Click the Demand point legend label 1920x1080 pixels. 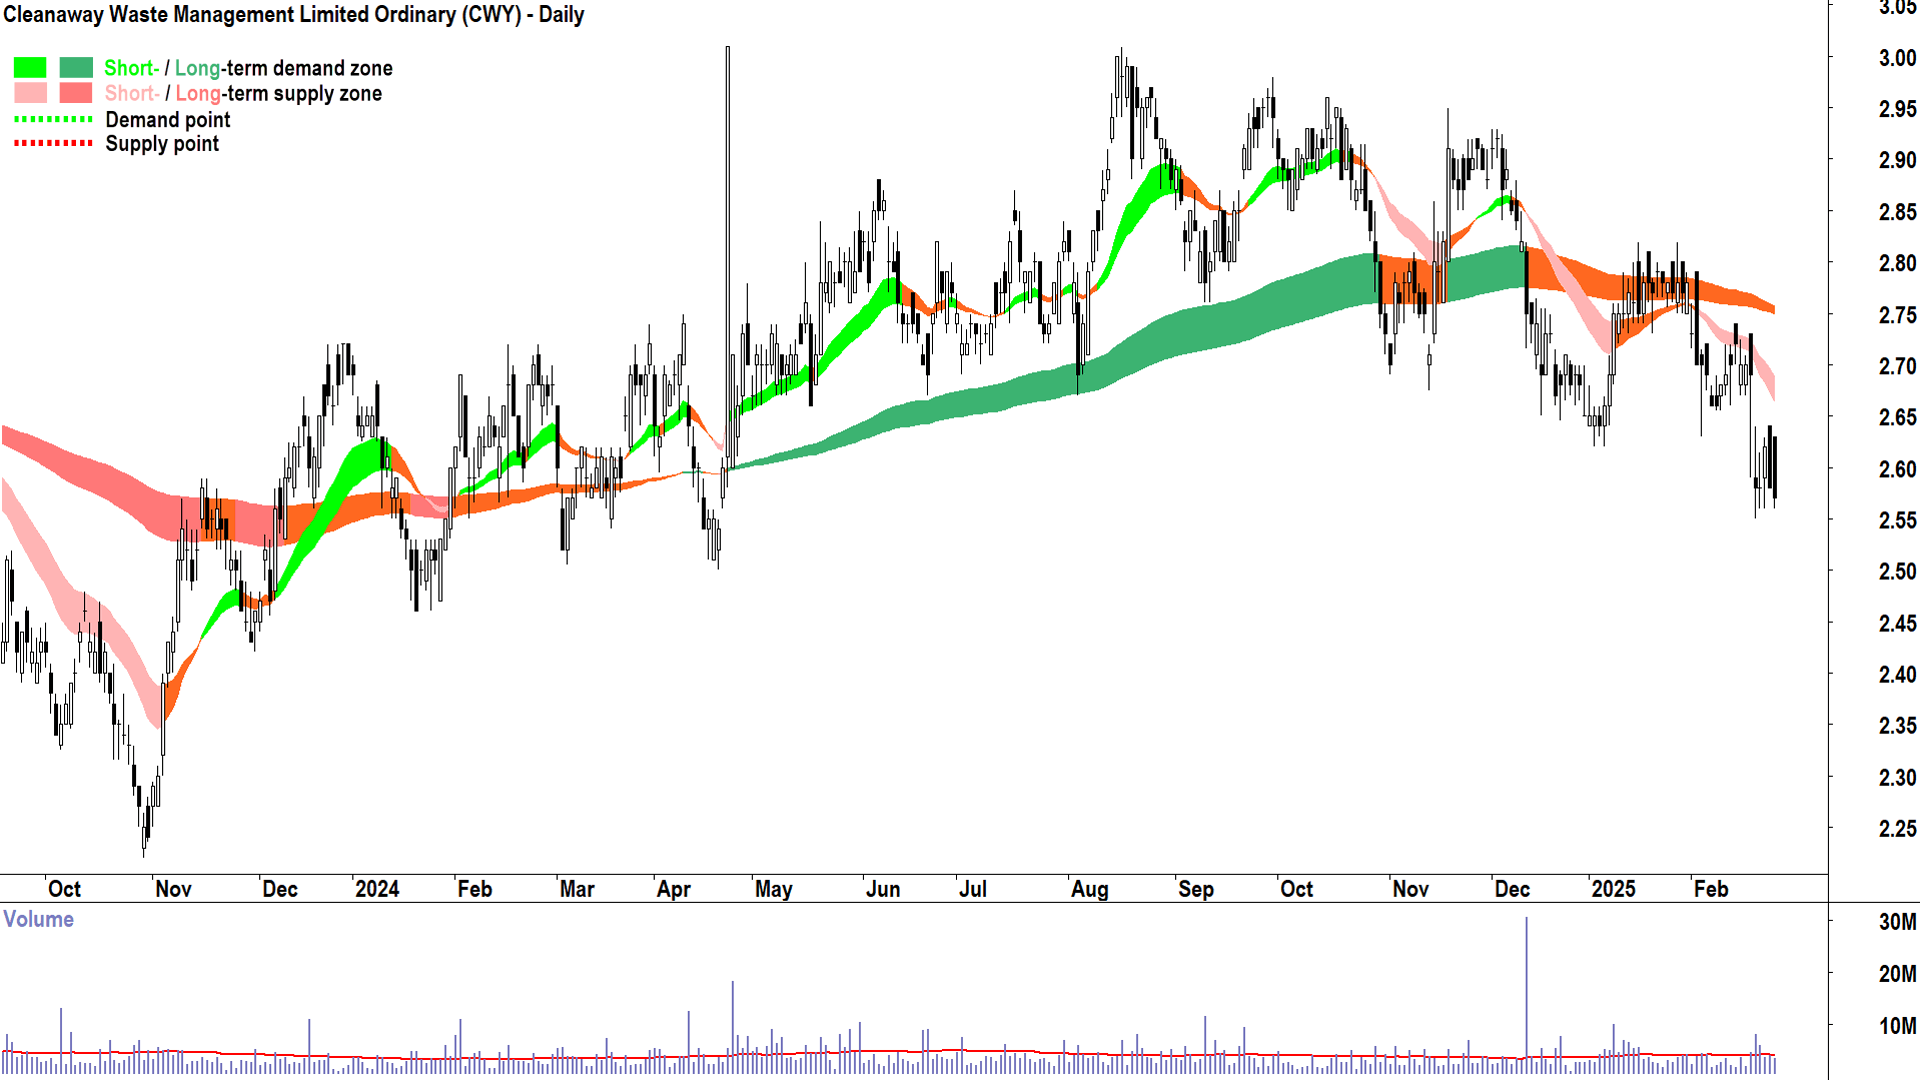point(167,120)
